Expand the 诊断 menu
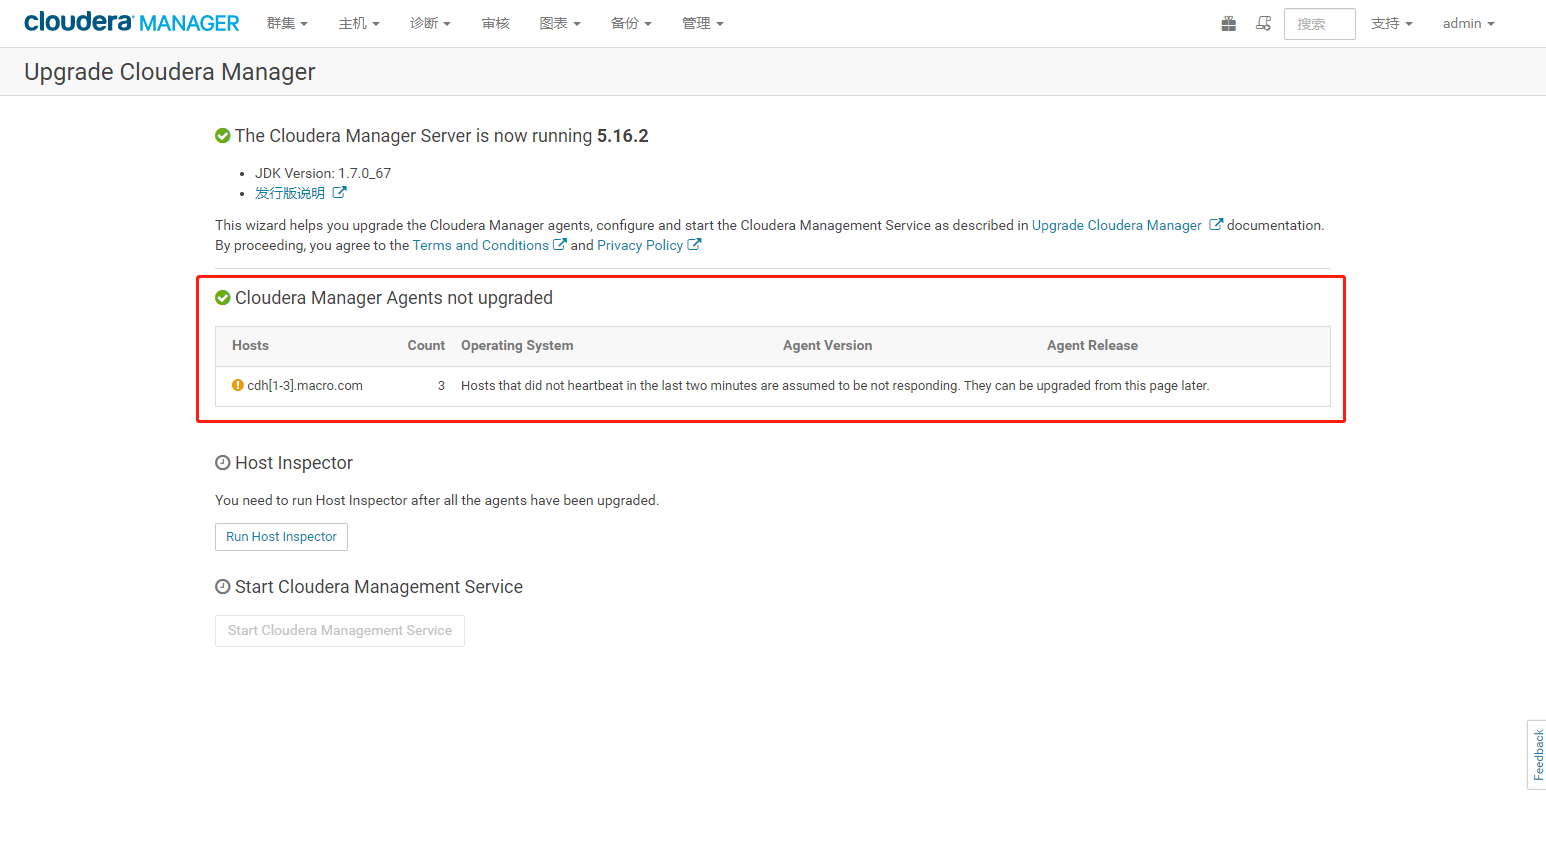The height and width of the screenshot is (867, 1546). coord(430,23)
